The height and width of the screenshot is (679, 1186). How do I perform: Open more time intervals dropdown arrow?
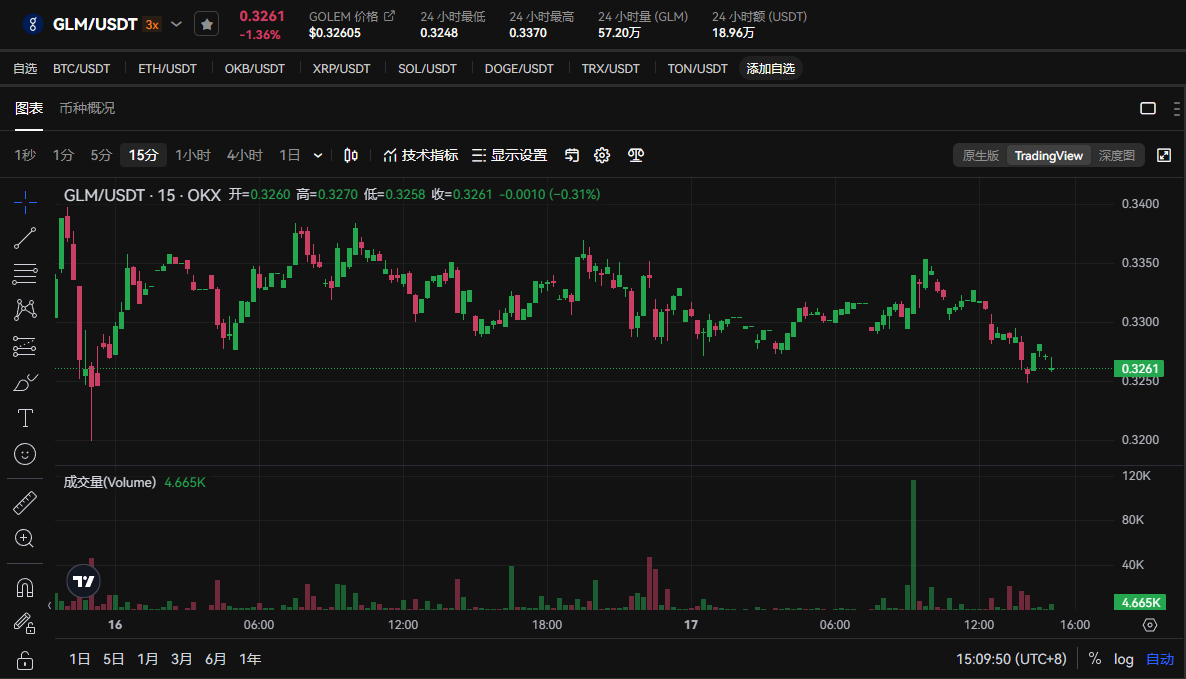coord(318,155)
